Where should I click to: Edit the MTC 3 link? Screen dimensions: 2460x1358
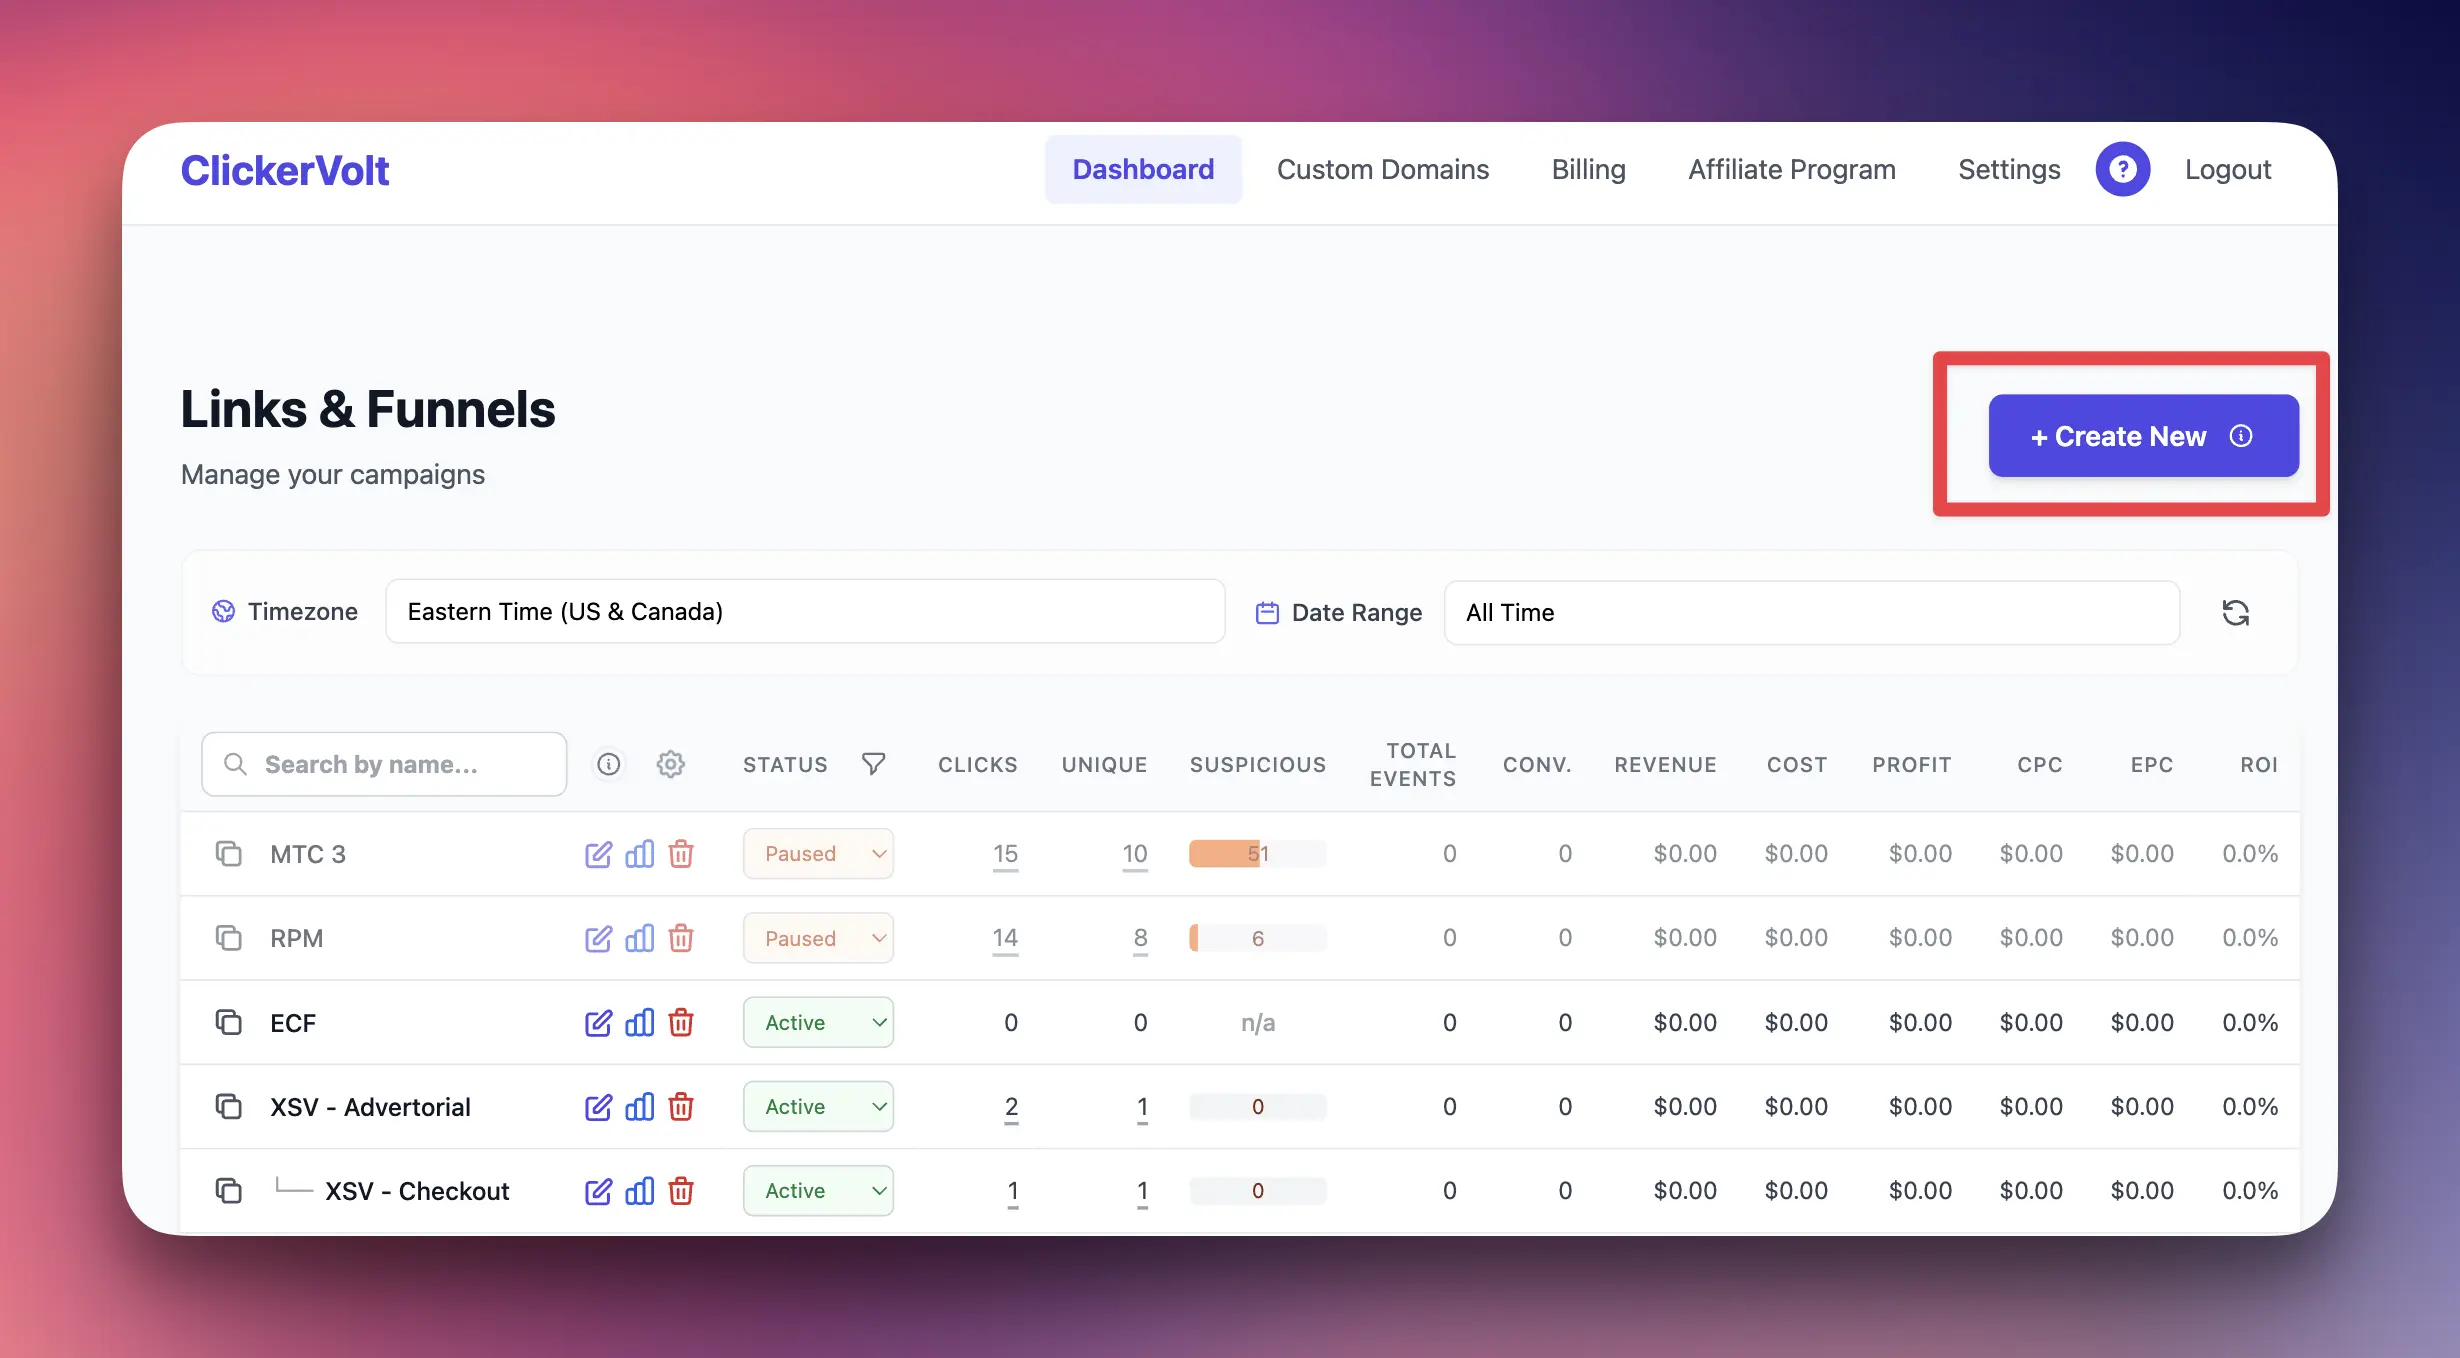(x=598, y=854)
